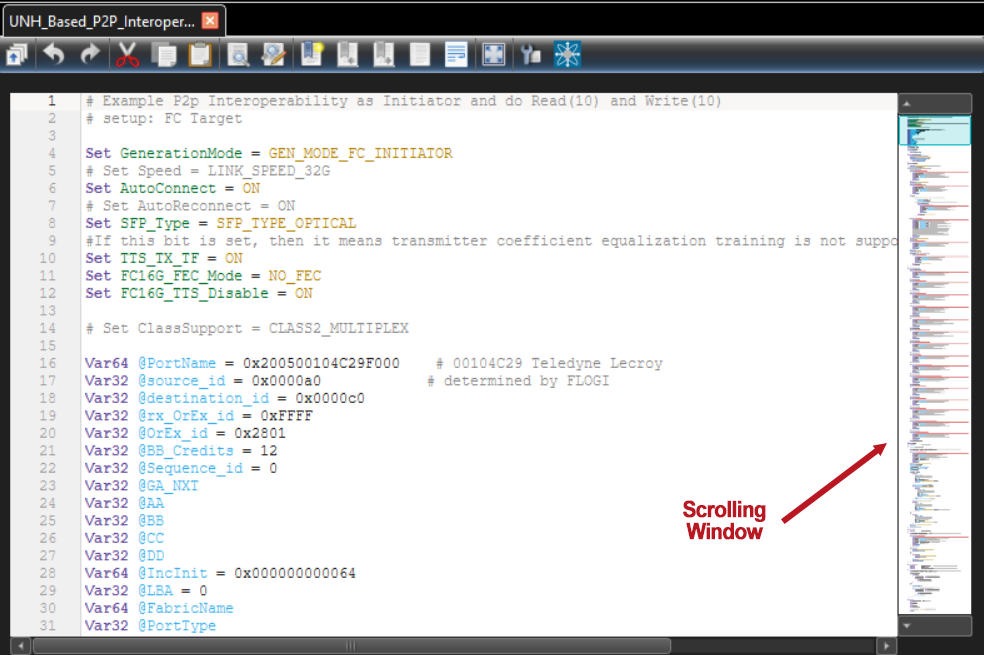Click the save-all stacked pages icon
The height and width of the screenshot is (655, 984).
pos(17,55)
